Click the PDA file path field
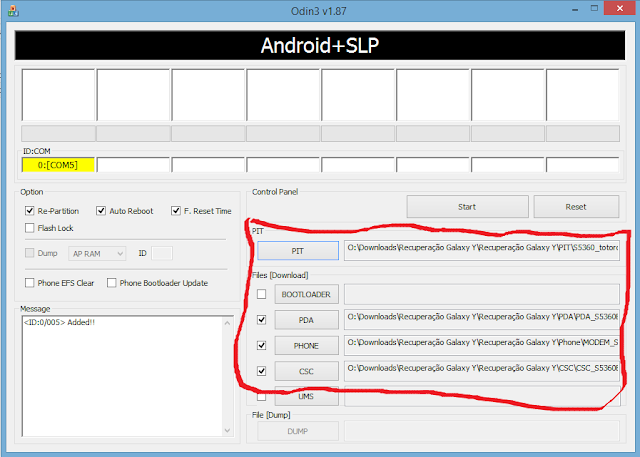The image size is (640, 457). [x=482, y=320]
